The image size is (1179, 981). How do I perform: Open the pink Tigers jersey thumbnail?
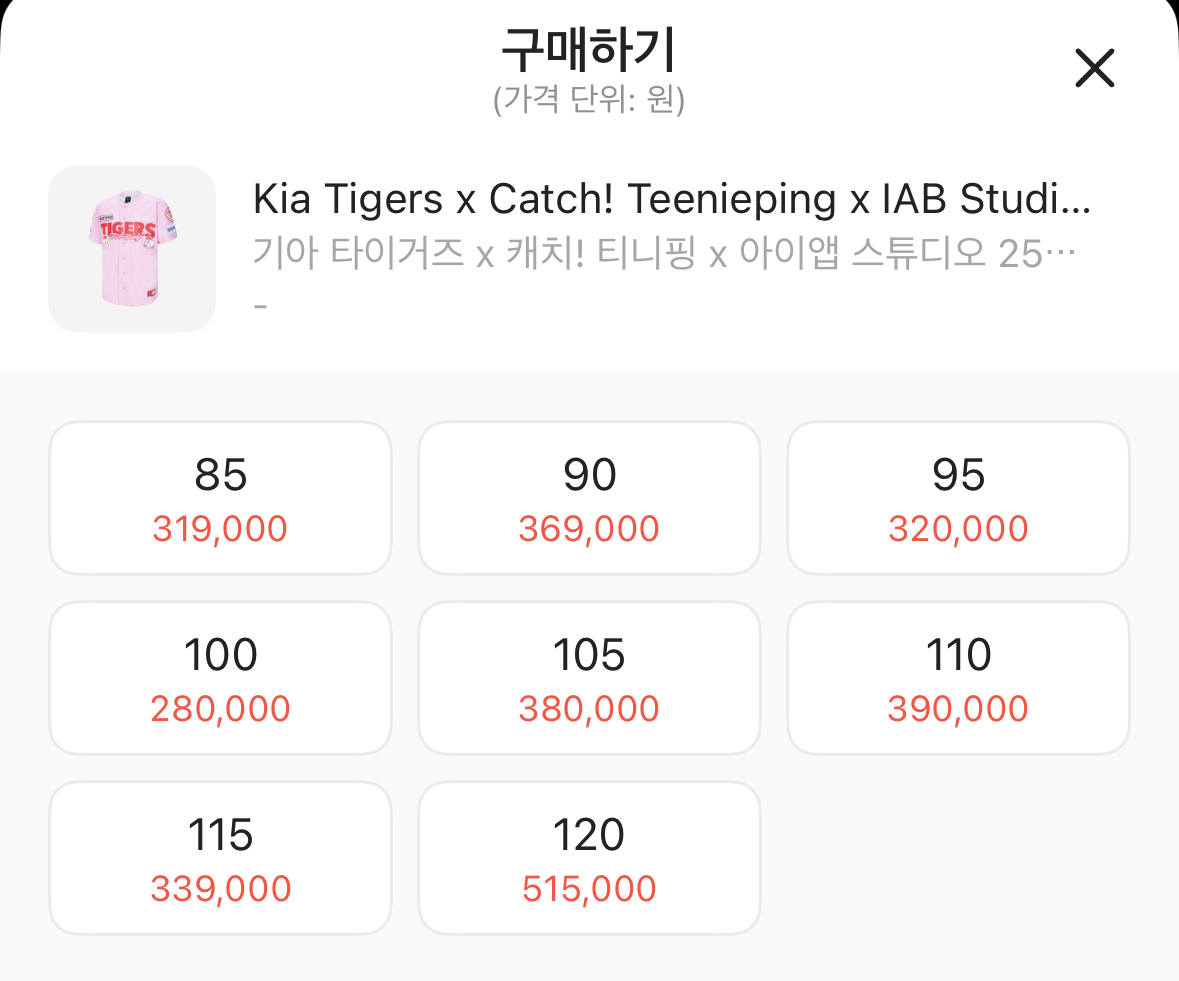point(132,249)
